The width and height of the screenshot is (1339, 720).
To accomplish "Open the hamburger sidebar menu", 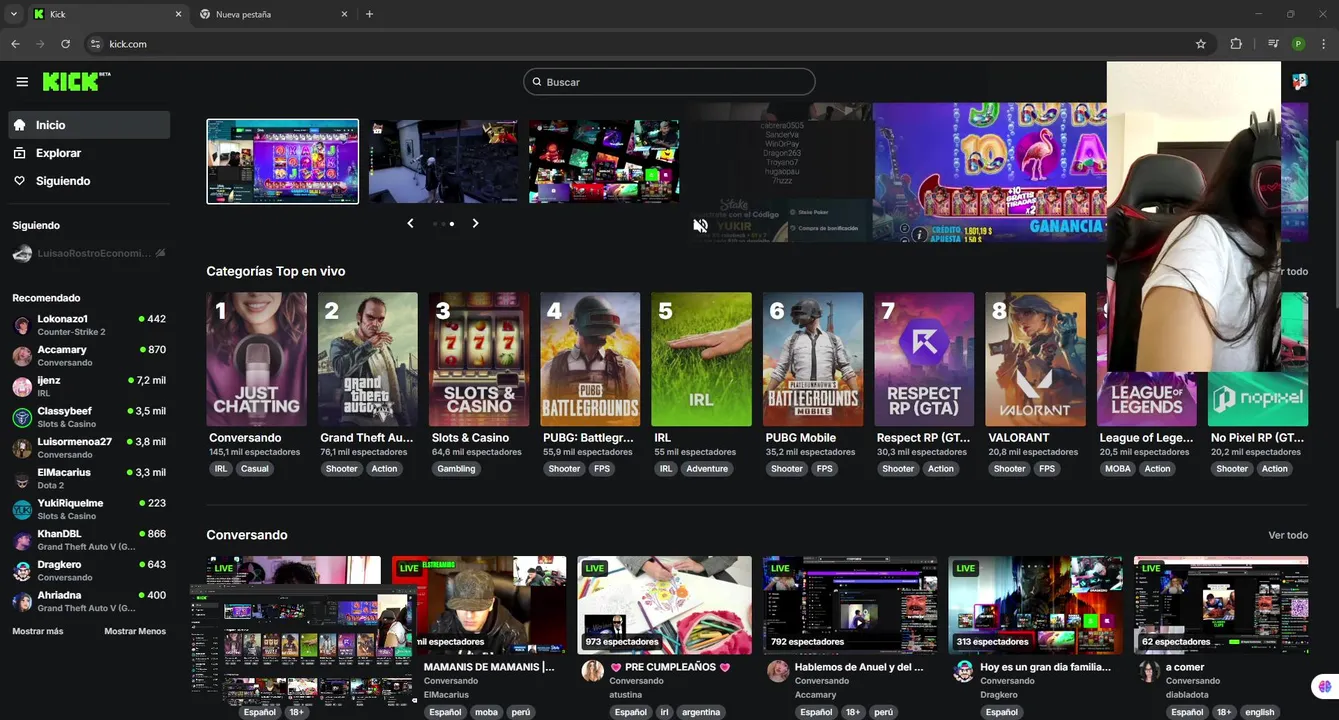I will tap(22, 82).
